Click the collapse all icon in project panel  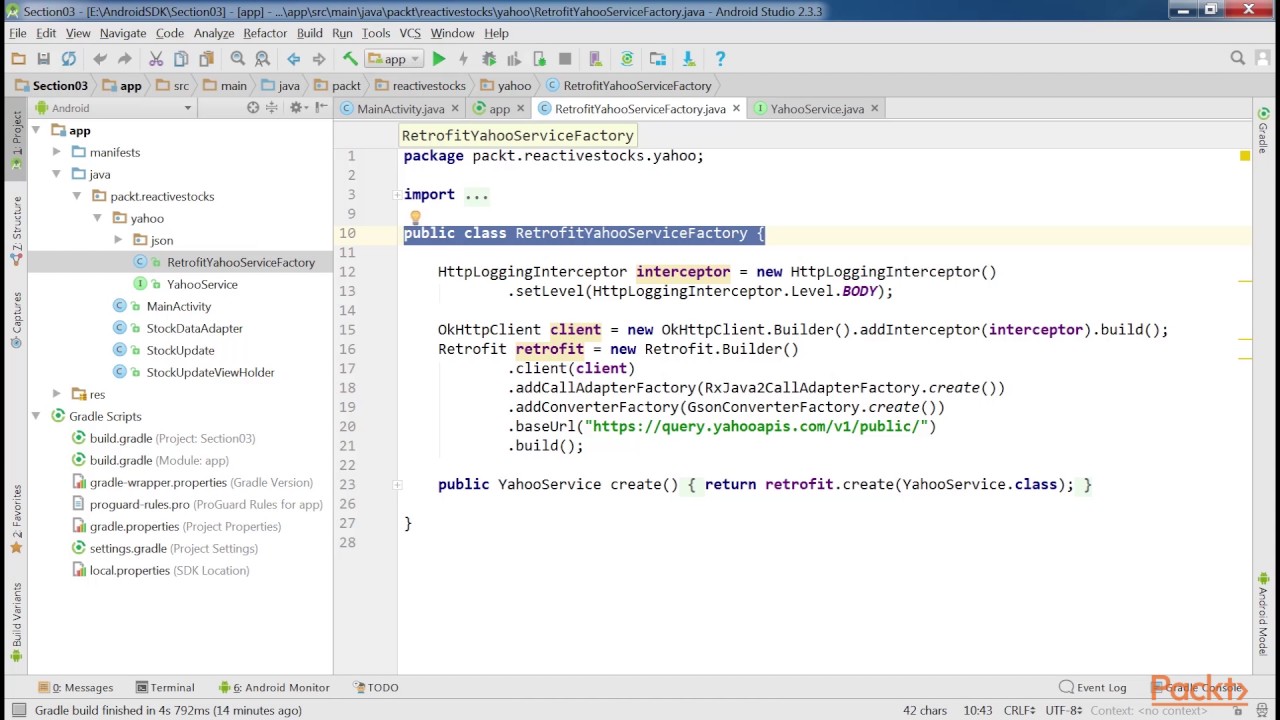click(272, 108)
